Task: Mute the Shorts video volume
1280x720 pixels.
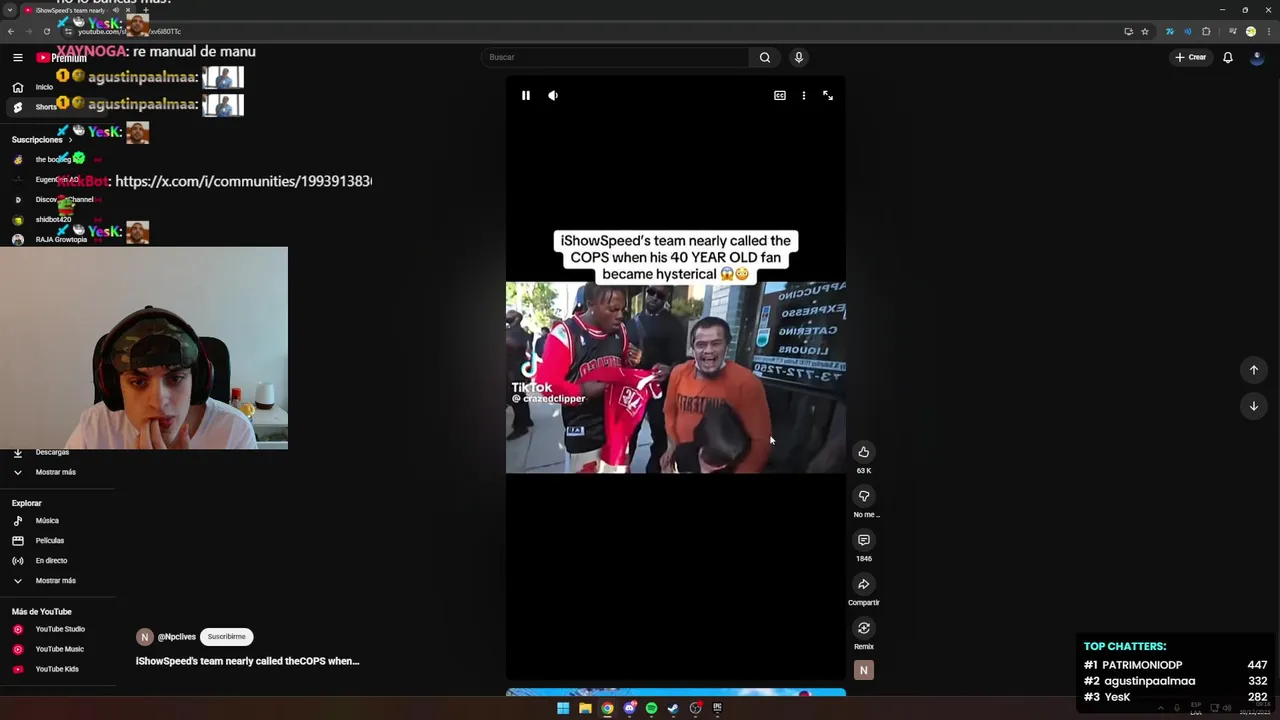Action: coord(553,96)
